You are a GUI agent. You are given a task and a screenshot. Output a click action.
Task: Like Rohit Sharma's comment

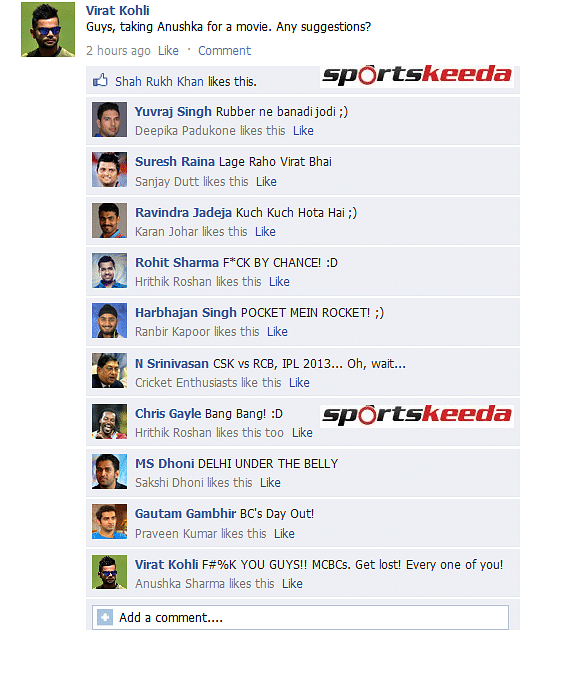(x=279, y=282)
